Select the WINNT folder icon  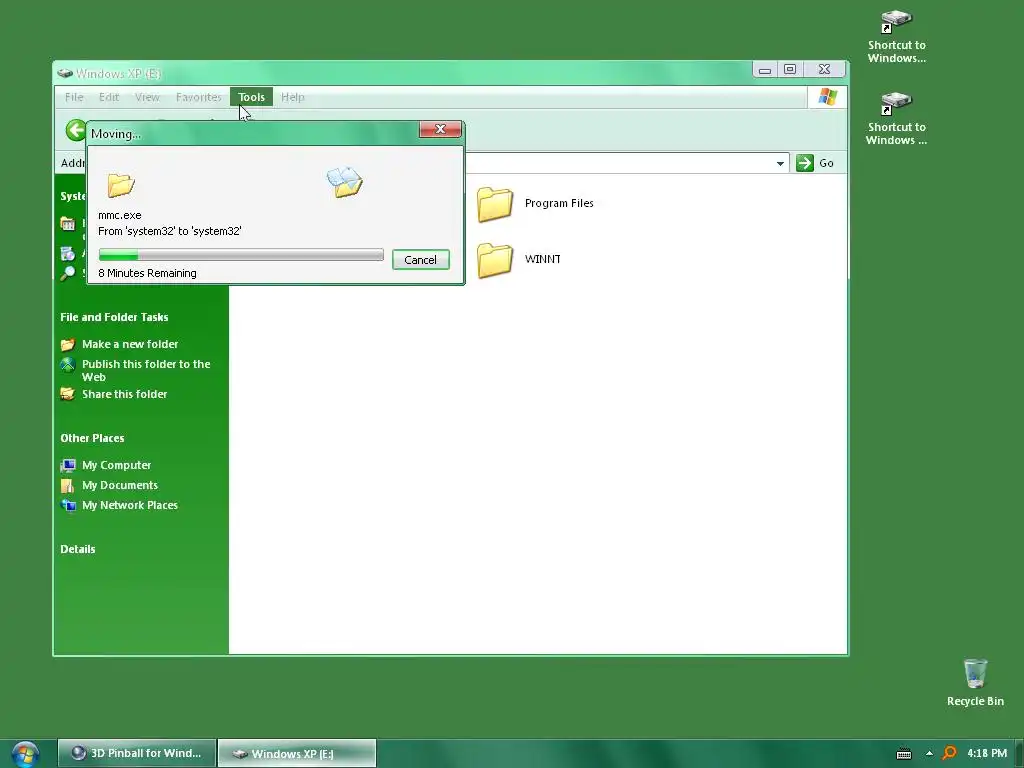click(494, 260)
